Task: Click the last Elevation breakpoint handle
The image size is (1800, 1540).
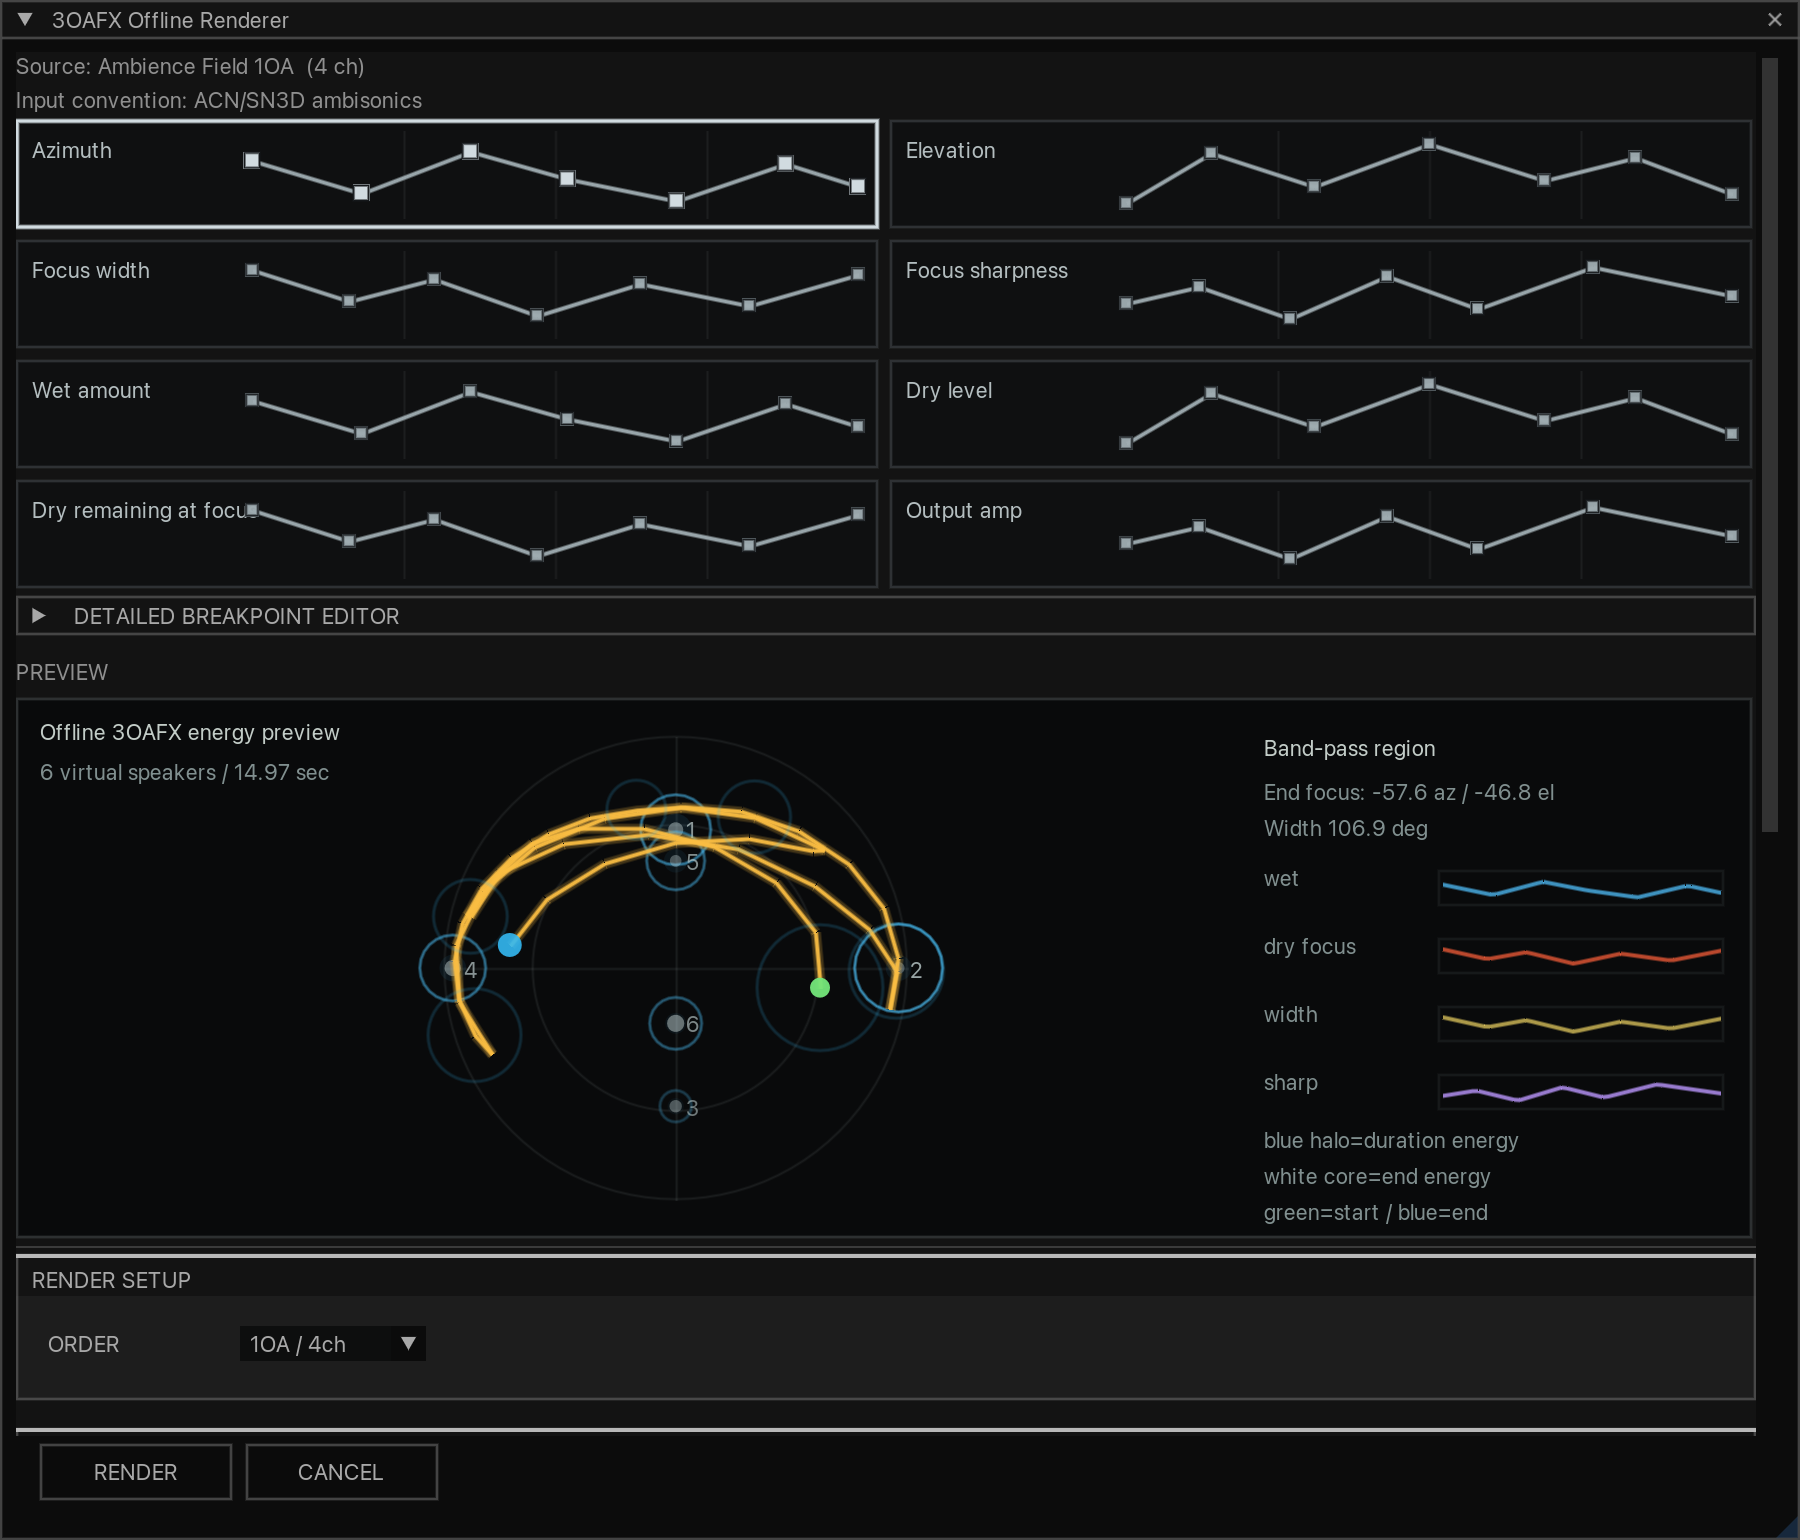Action: [1732, 194]
